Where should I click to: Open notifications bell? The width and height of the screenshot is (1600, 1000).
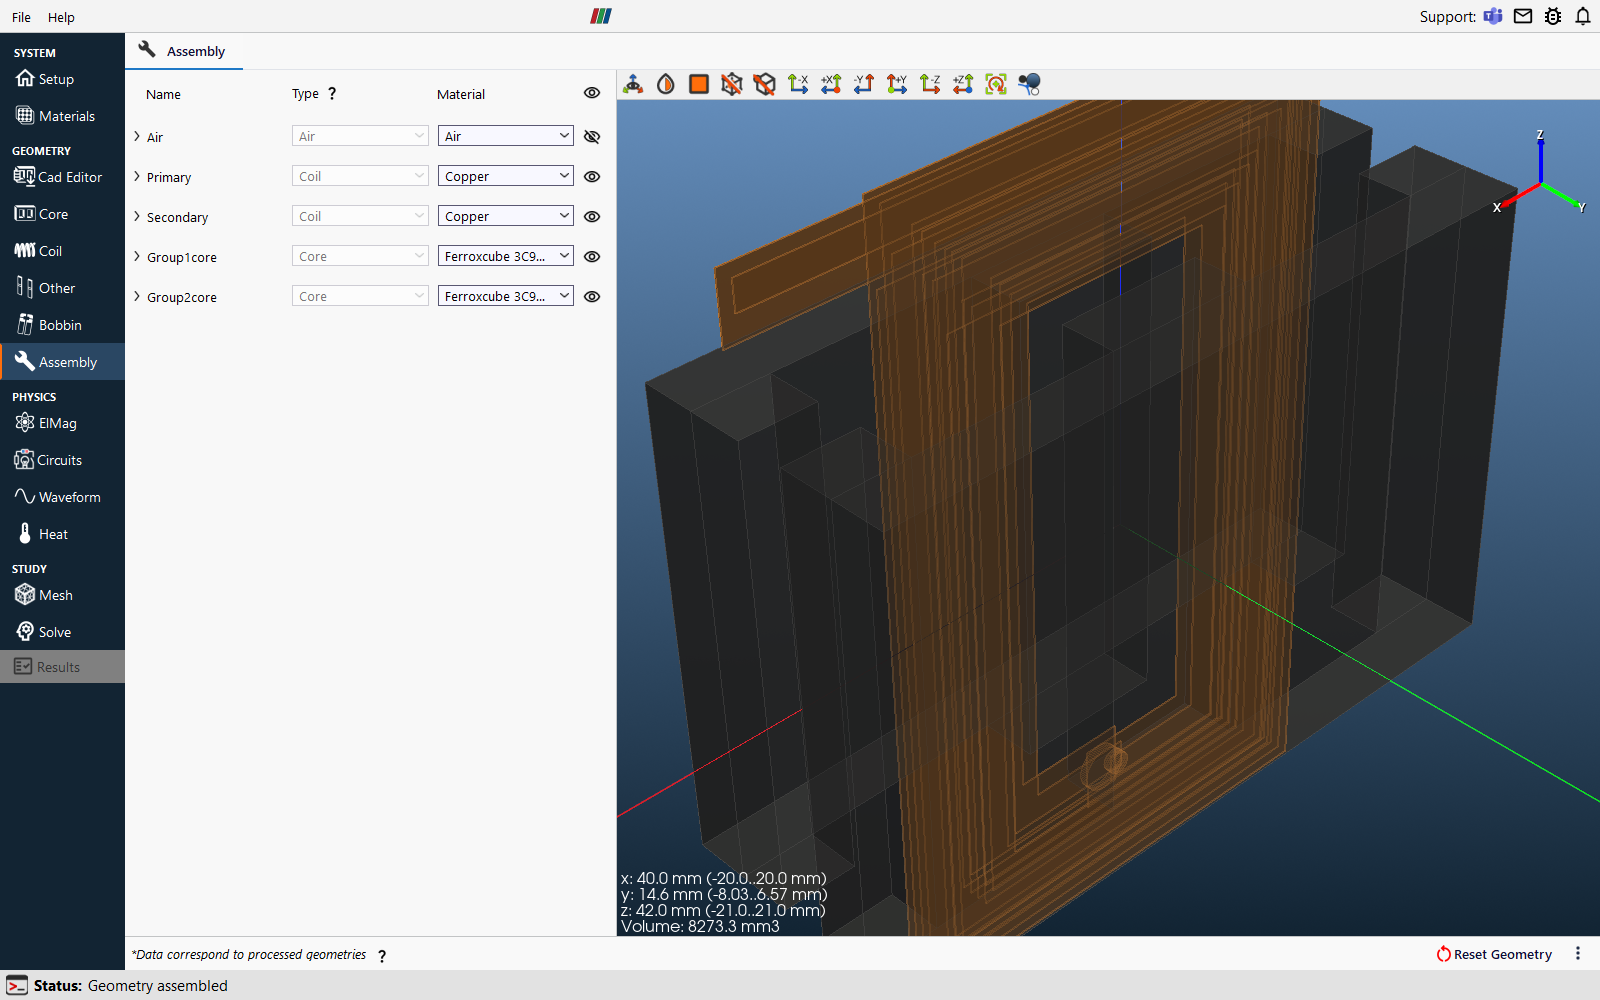click(x=1583, y=16)
